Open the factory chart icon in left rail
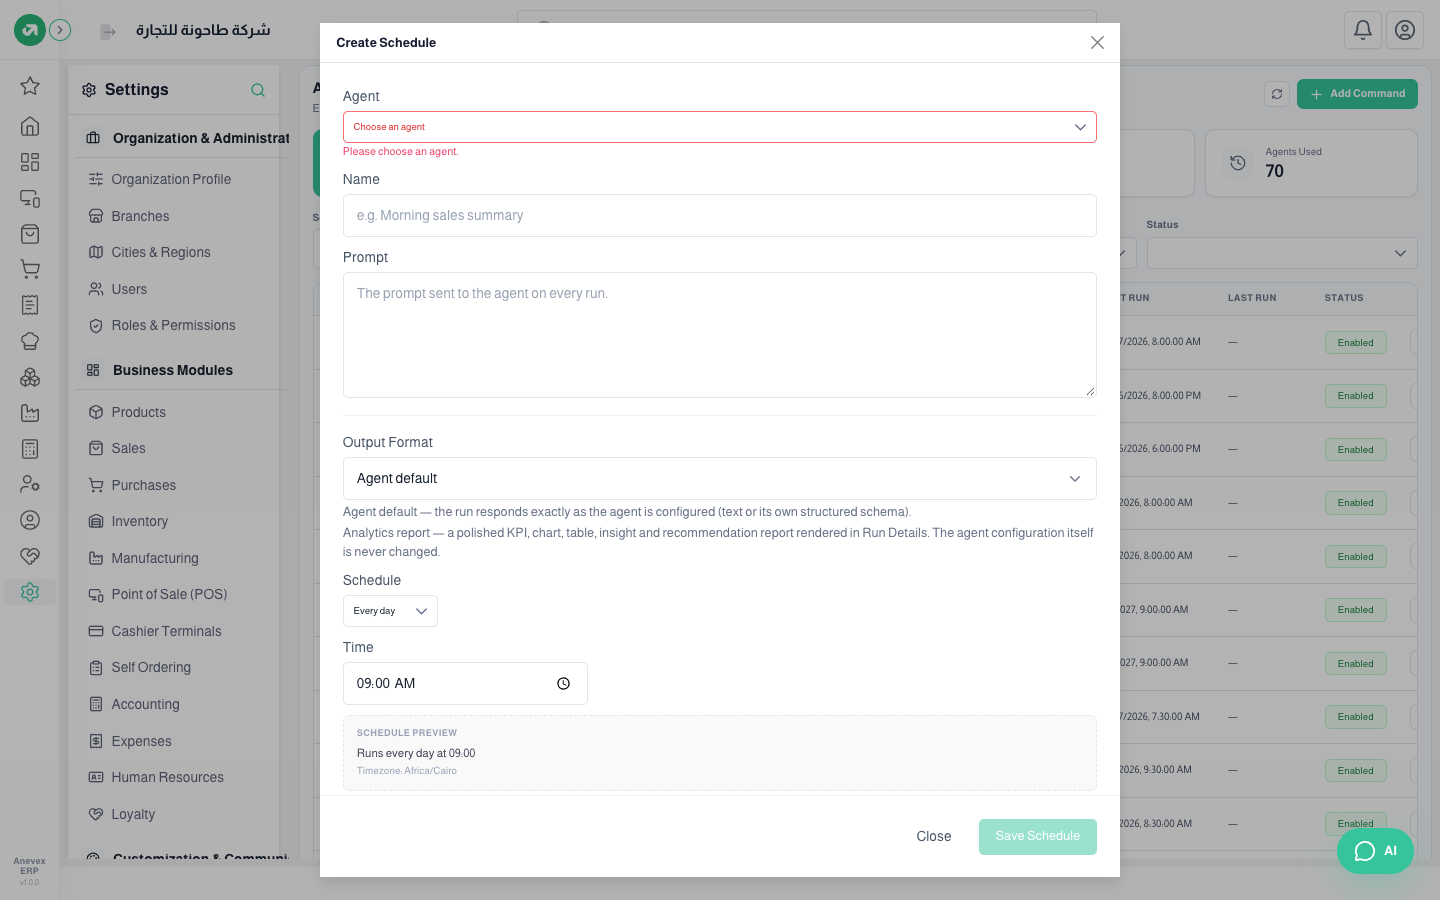 (30, 413)
